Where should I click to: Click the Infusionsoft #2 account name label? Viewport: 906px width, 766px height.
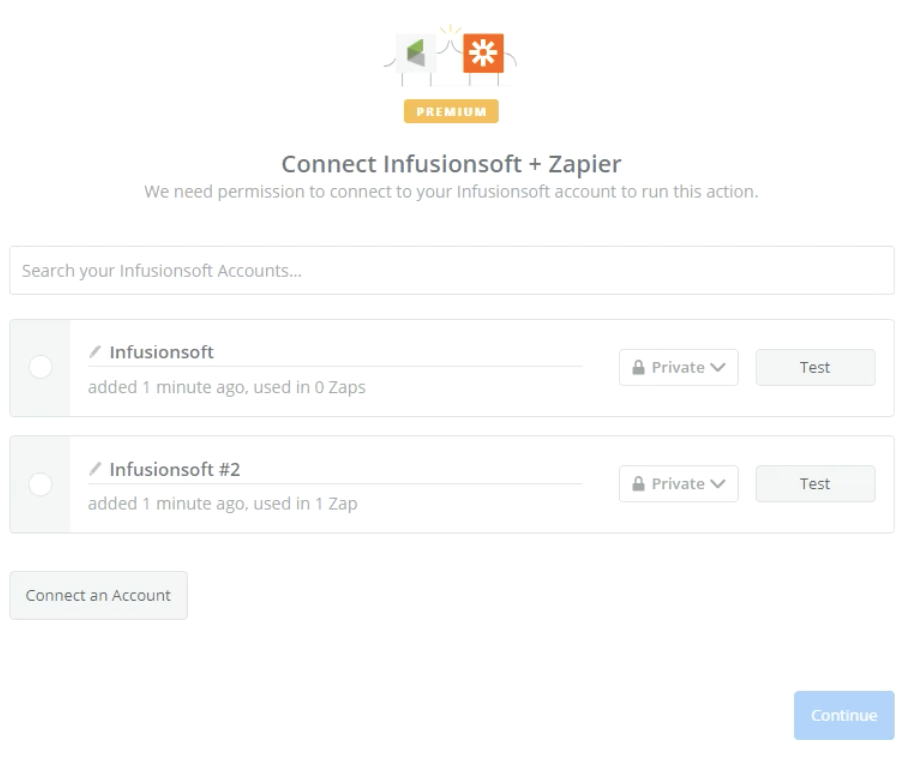tap(175, 469)
